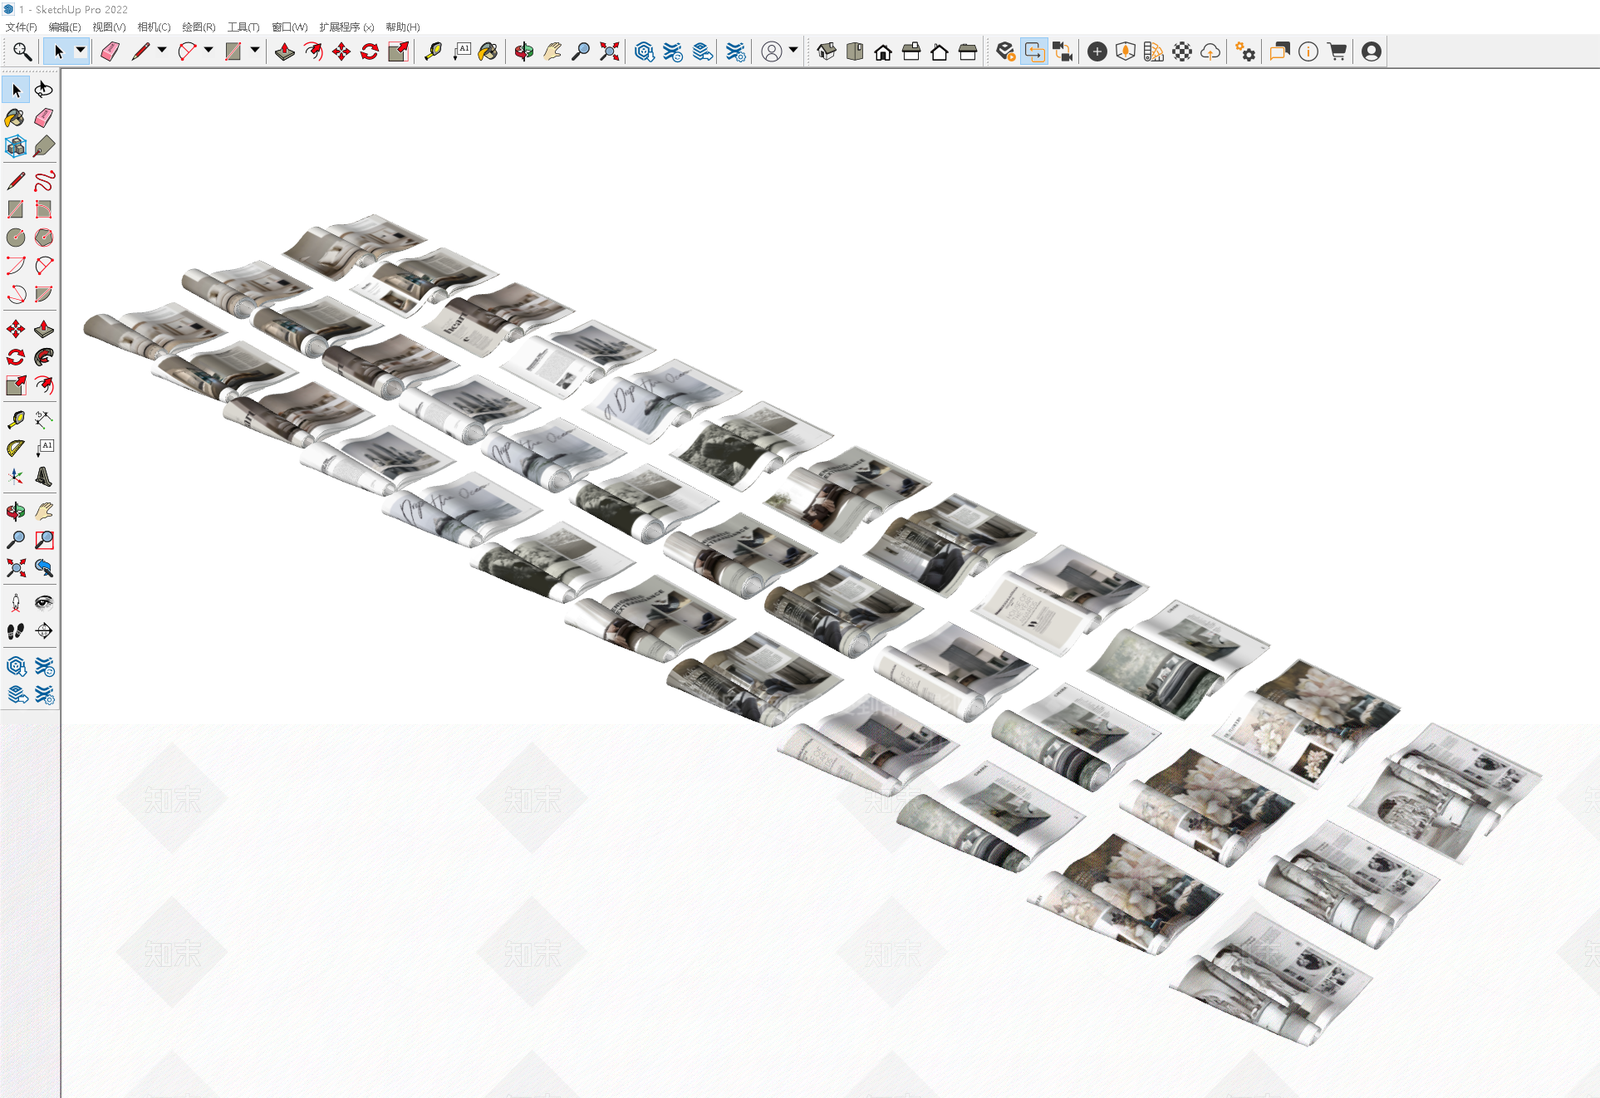Screen dimensions: 1600x1098
Task: Open the search magnifier in the top toolbar
Action: click(22, 52)
